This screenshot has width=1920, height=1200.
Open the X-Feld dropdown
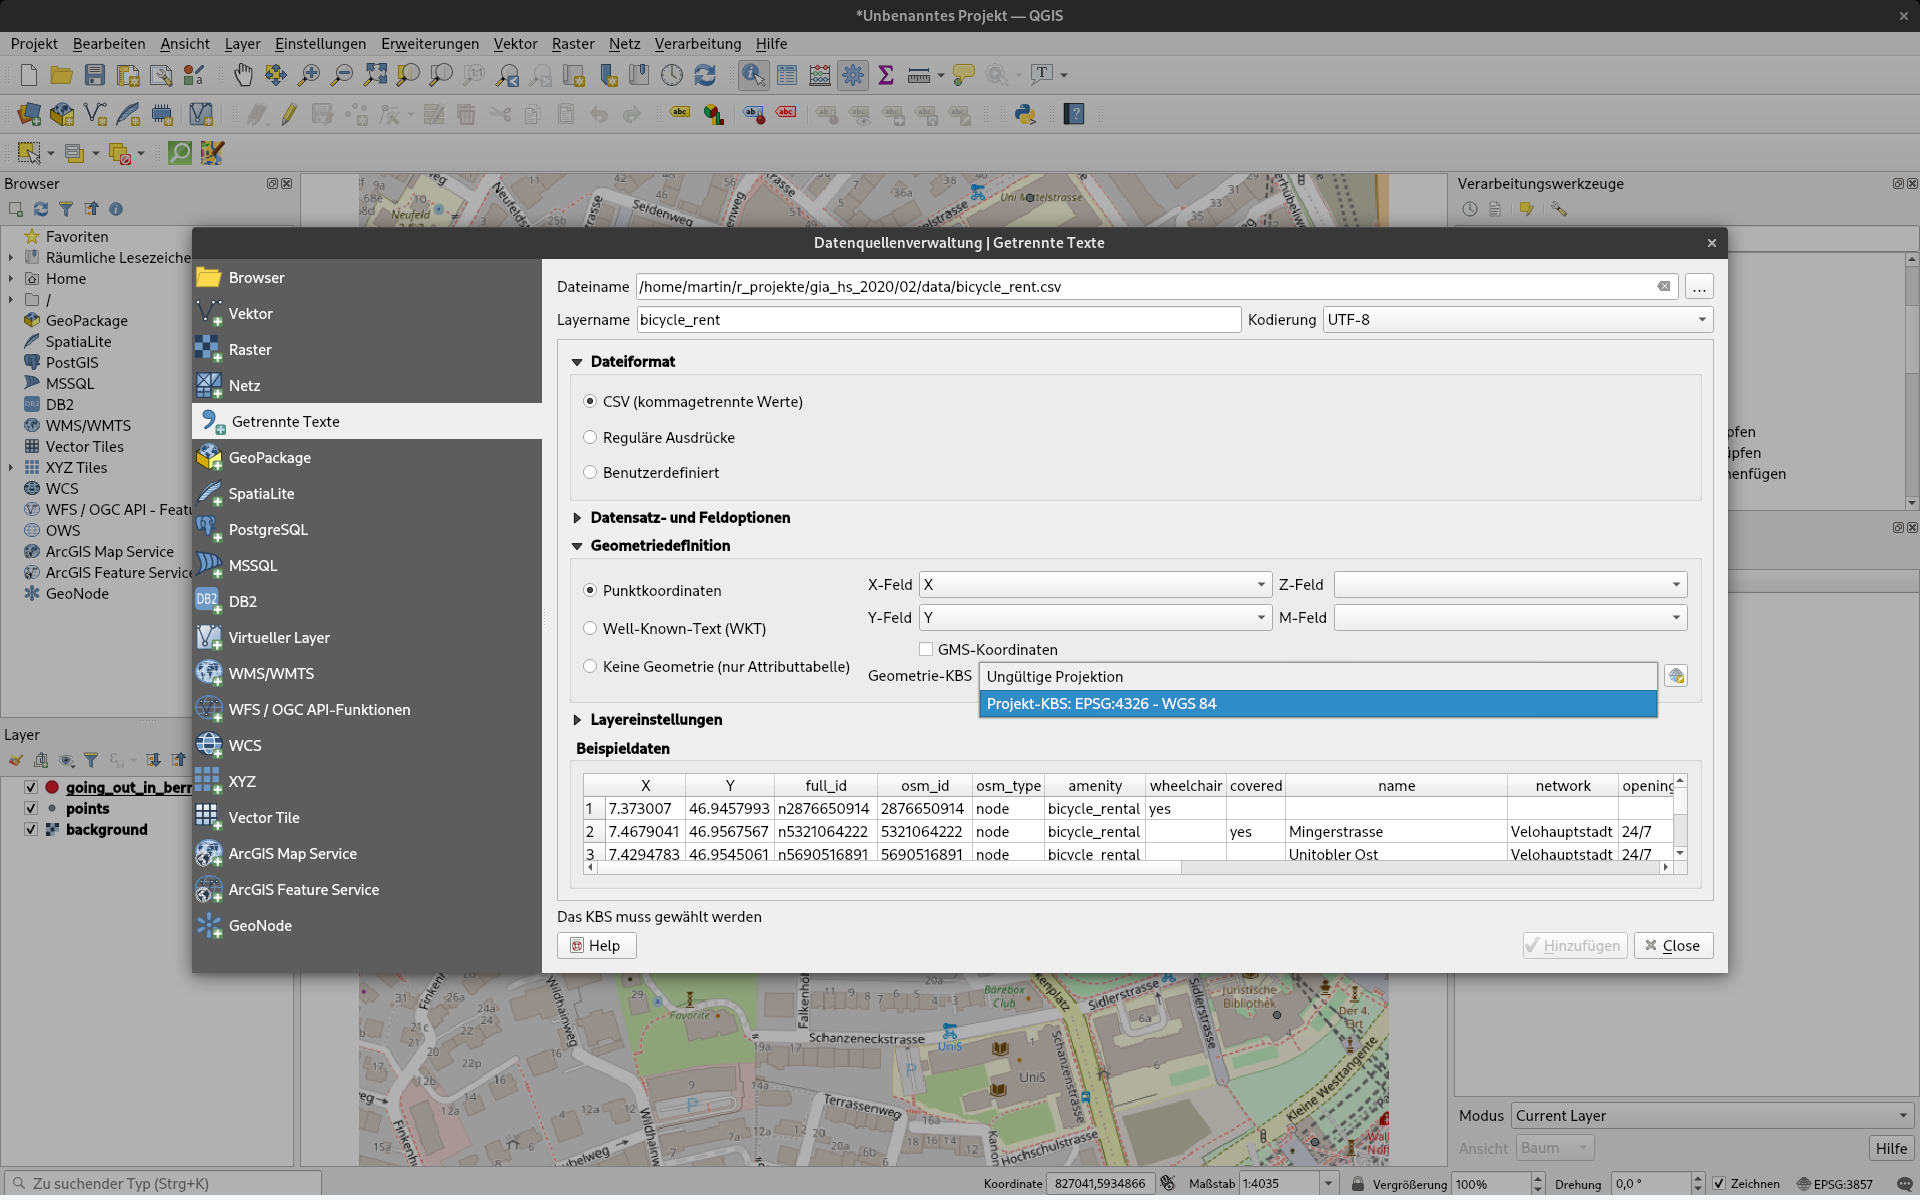1095,585
